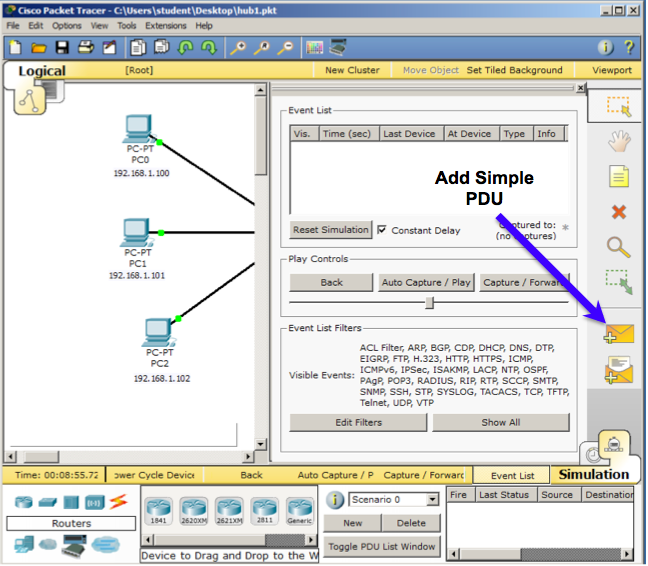Adjust the play speed slider handle
Viewport: 648px width, 566px height.
tap(429, 302)
